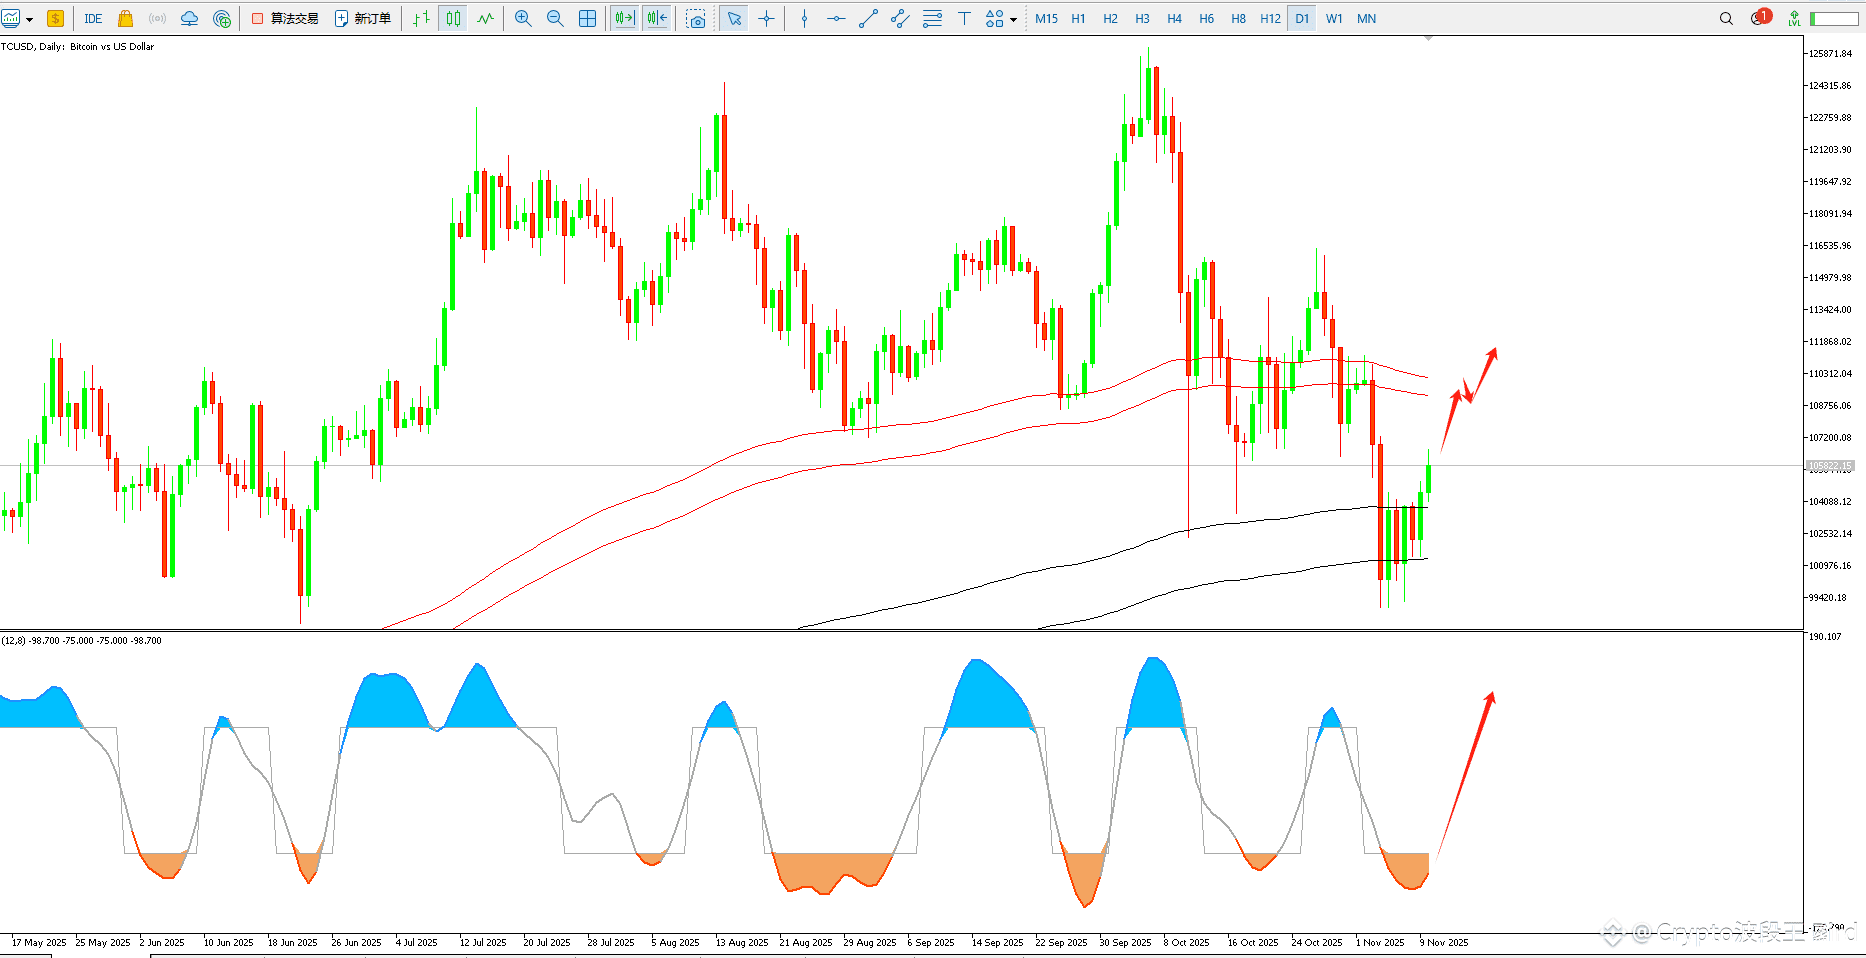This screenshot has width=1866, height=958.
Task: Switch to H2 timeframe
Action: pos(1110,18)
